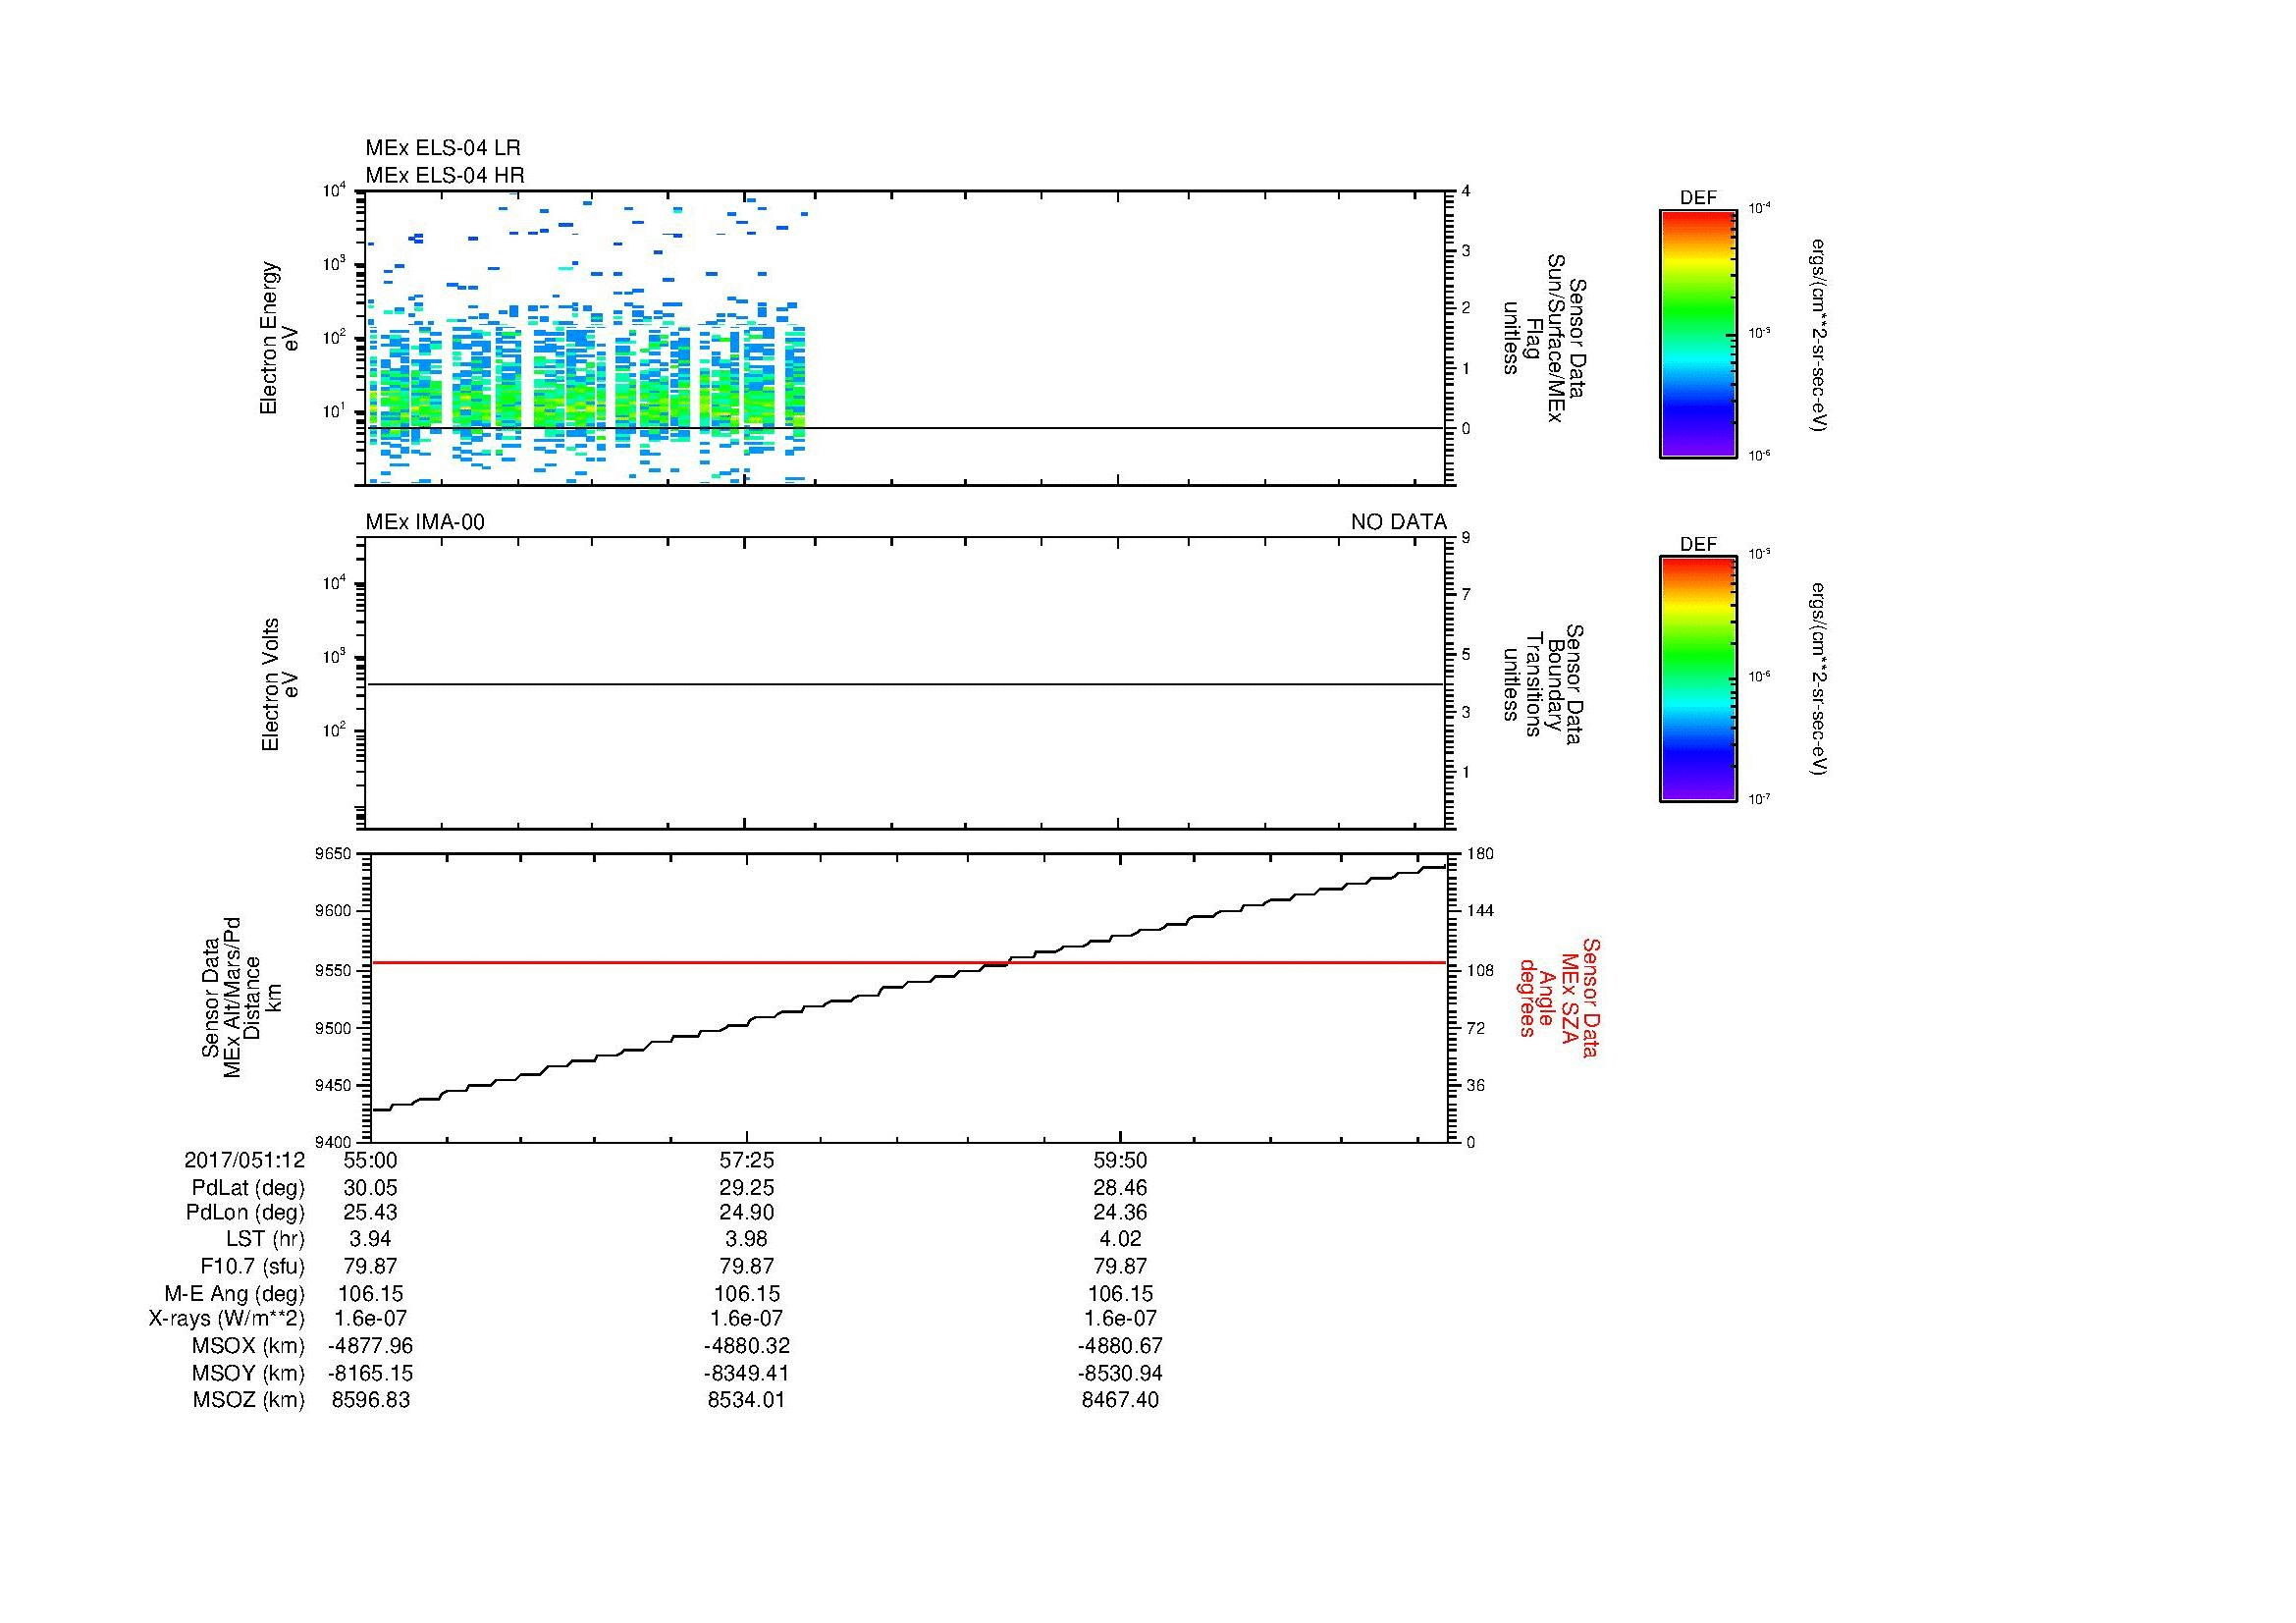
Task: Click the '144' SZA axis tick label
Action: tap(1480, 911)
